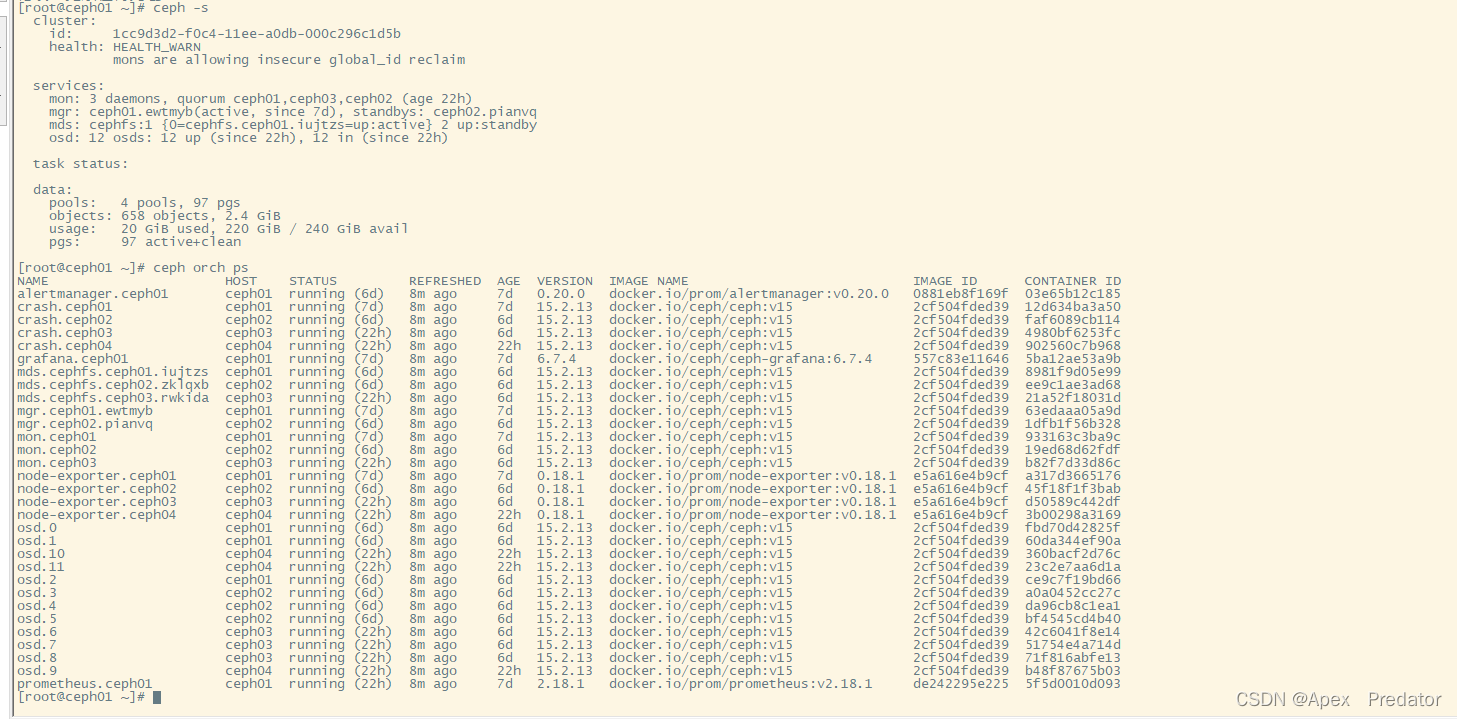Viewport: 1457px width, 719px height.
Task: Select container ID 5ba12ae53a9b
Action: pyautogui.click(x=1073, y=359)
